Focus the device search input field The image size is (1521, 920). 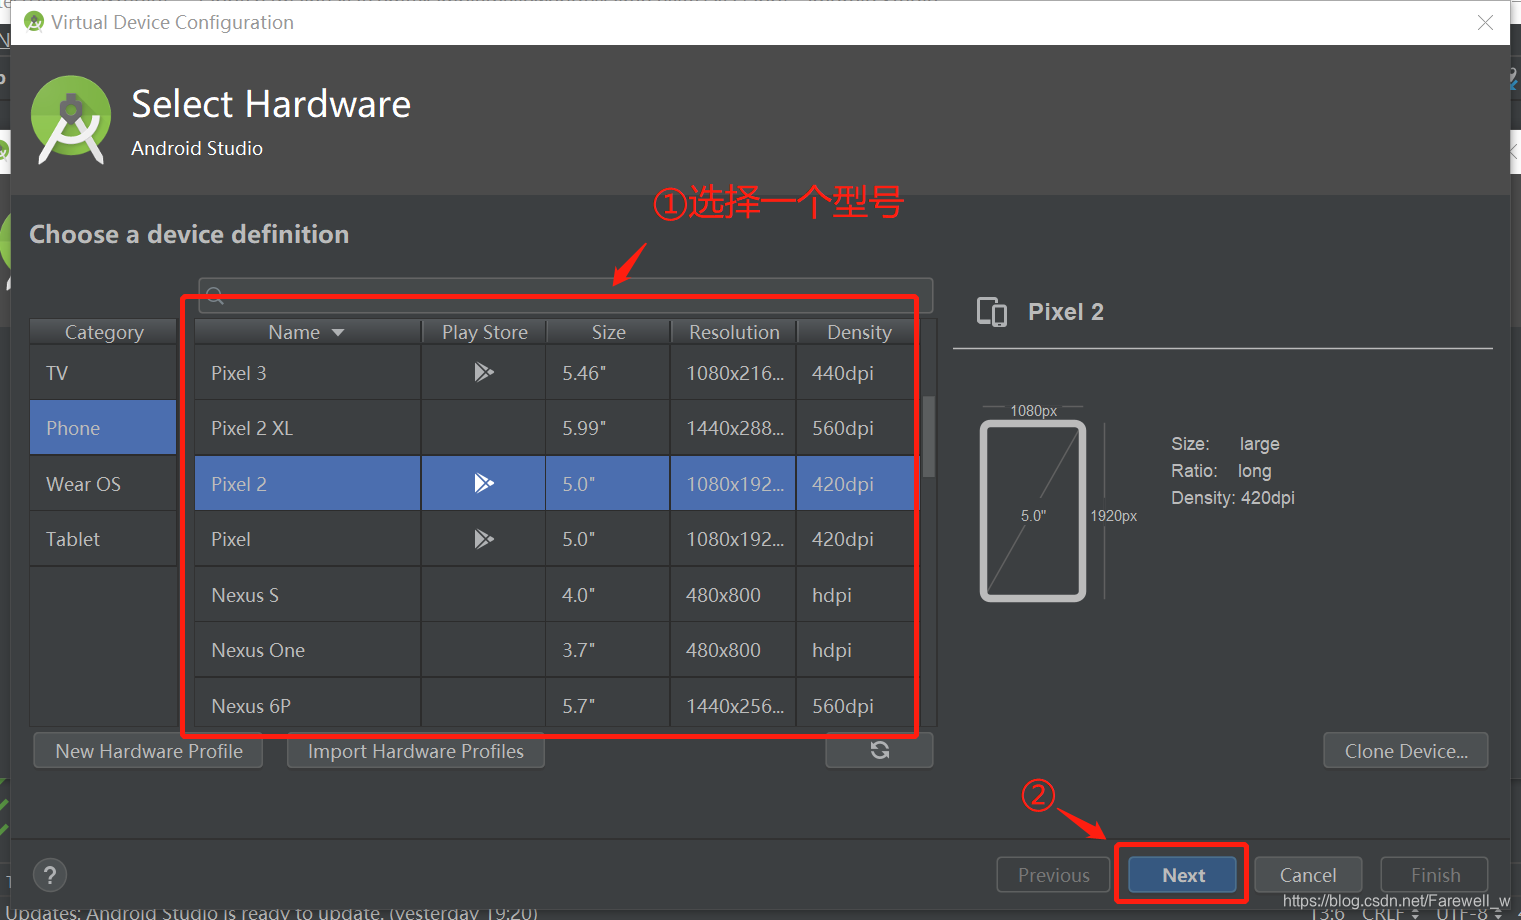(x=566, y=295)
